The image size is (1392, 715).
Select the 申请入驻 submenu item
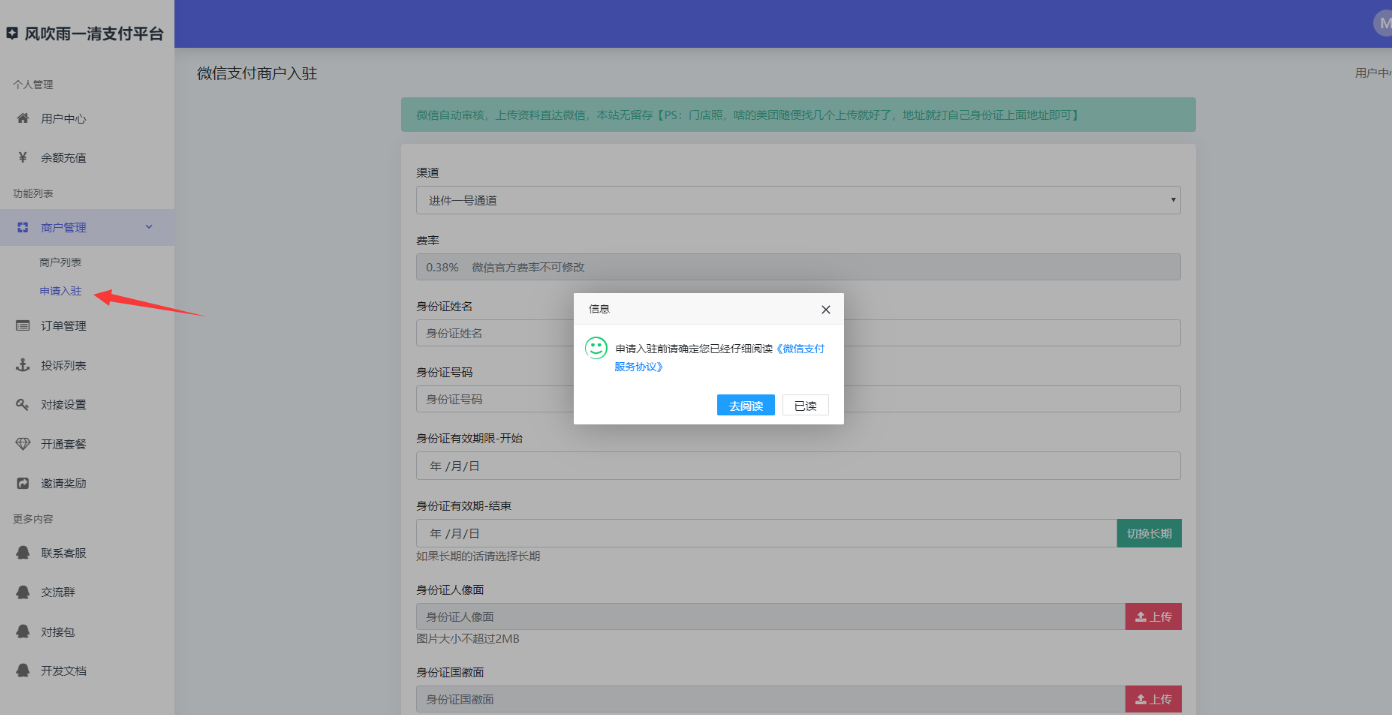tap(60, 291)
